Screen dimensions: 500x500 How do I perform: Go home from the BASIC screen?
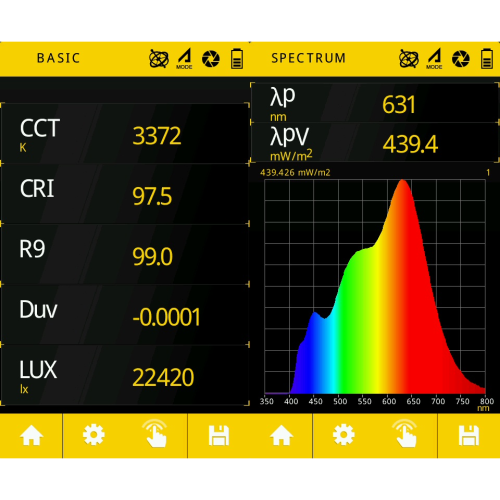31,435
